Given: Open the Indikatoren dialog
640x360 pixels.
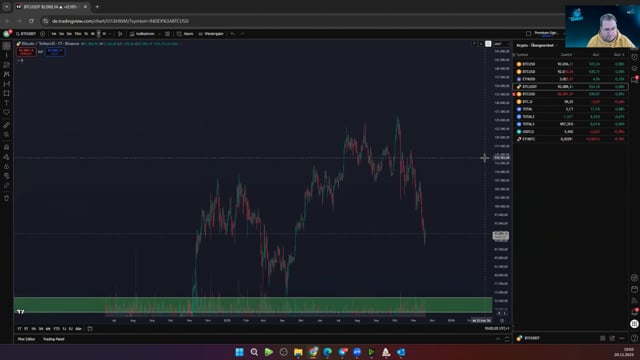Looking at the screenshot, I should (142, 34).
